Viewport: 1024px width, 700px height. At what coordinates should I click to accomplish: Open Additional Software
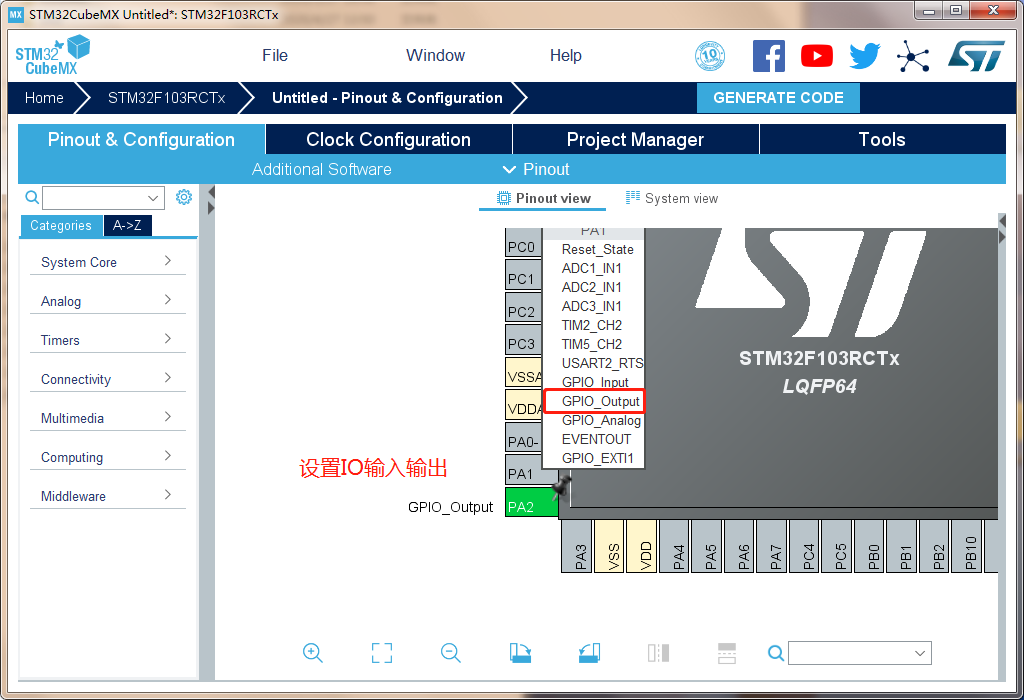[x=322, y=170]
